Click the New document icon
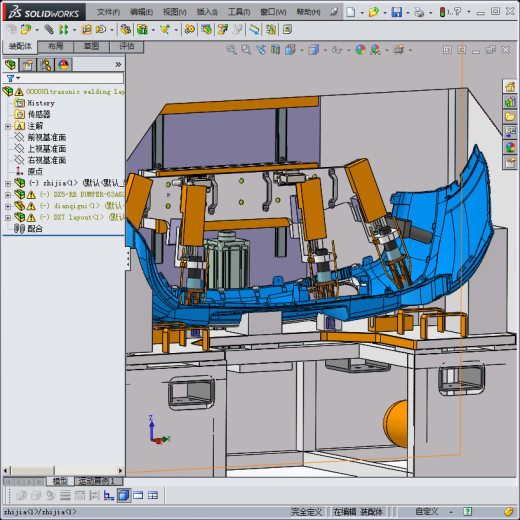Viewport: 520px width, 520px height. (351, 12)
